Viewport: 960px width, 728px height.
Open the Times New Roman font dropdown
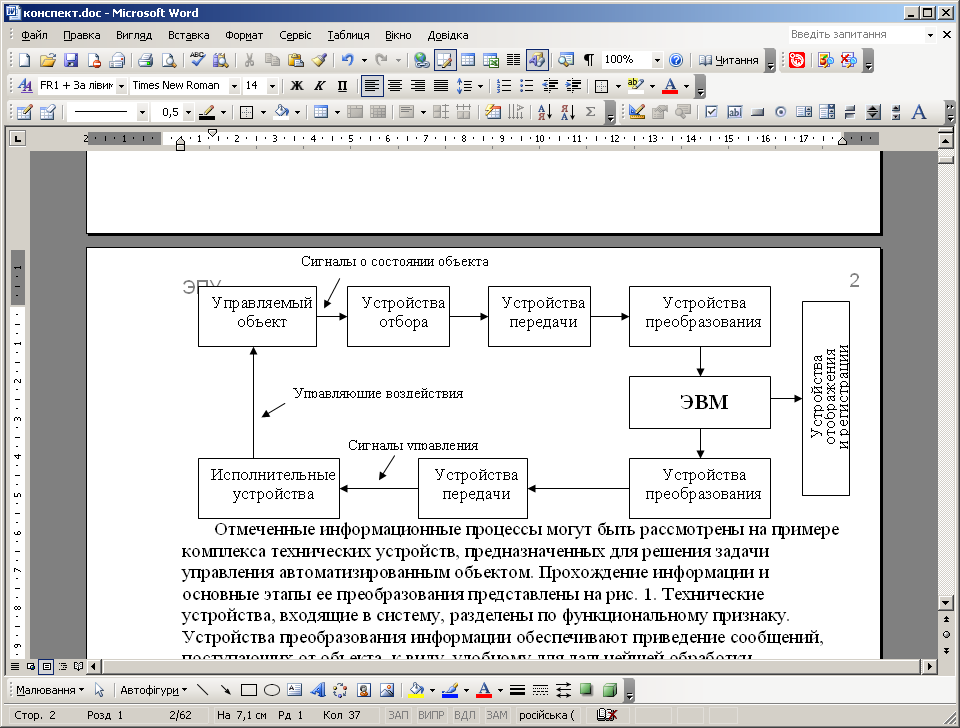(x=234, y=86)
